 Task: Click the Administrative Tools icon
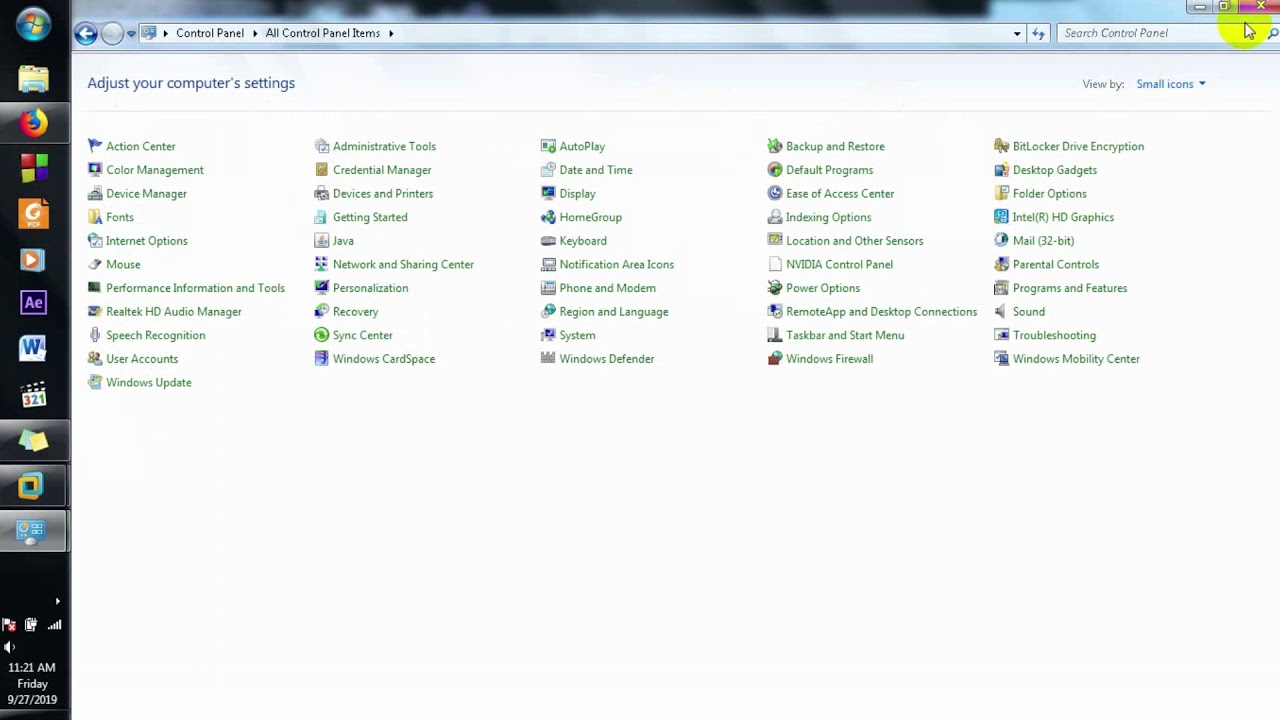[x=321, y=146]
